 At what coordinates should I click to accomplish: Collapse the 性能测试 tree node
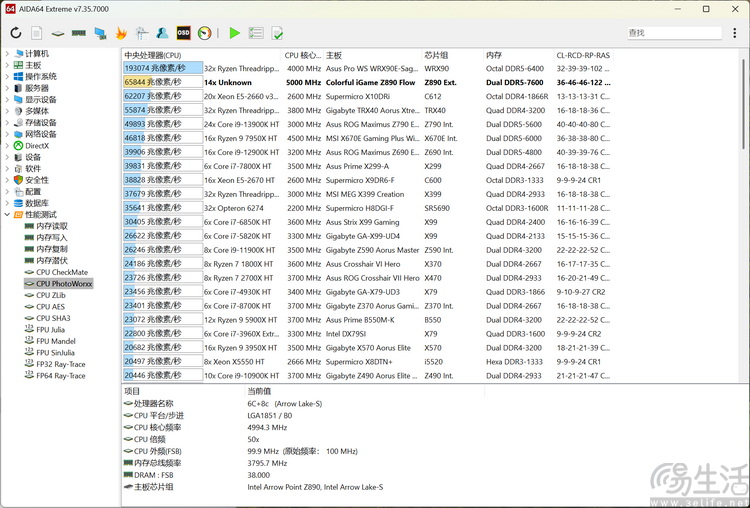7,214
